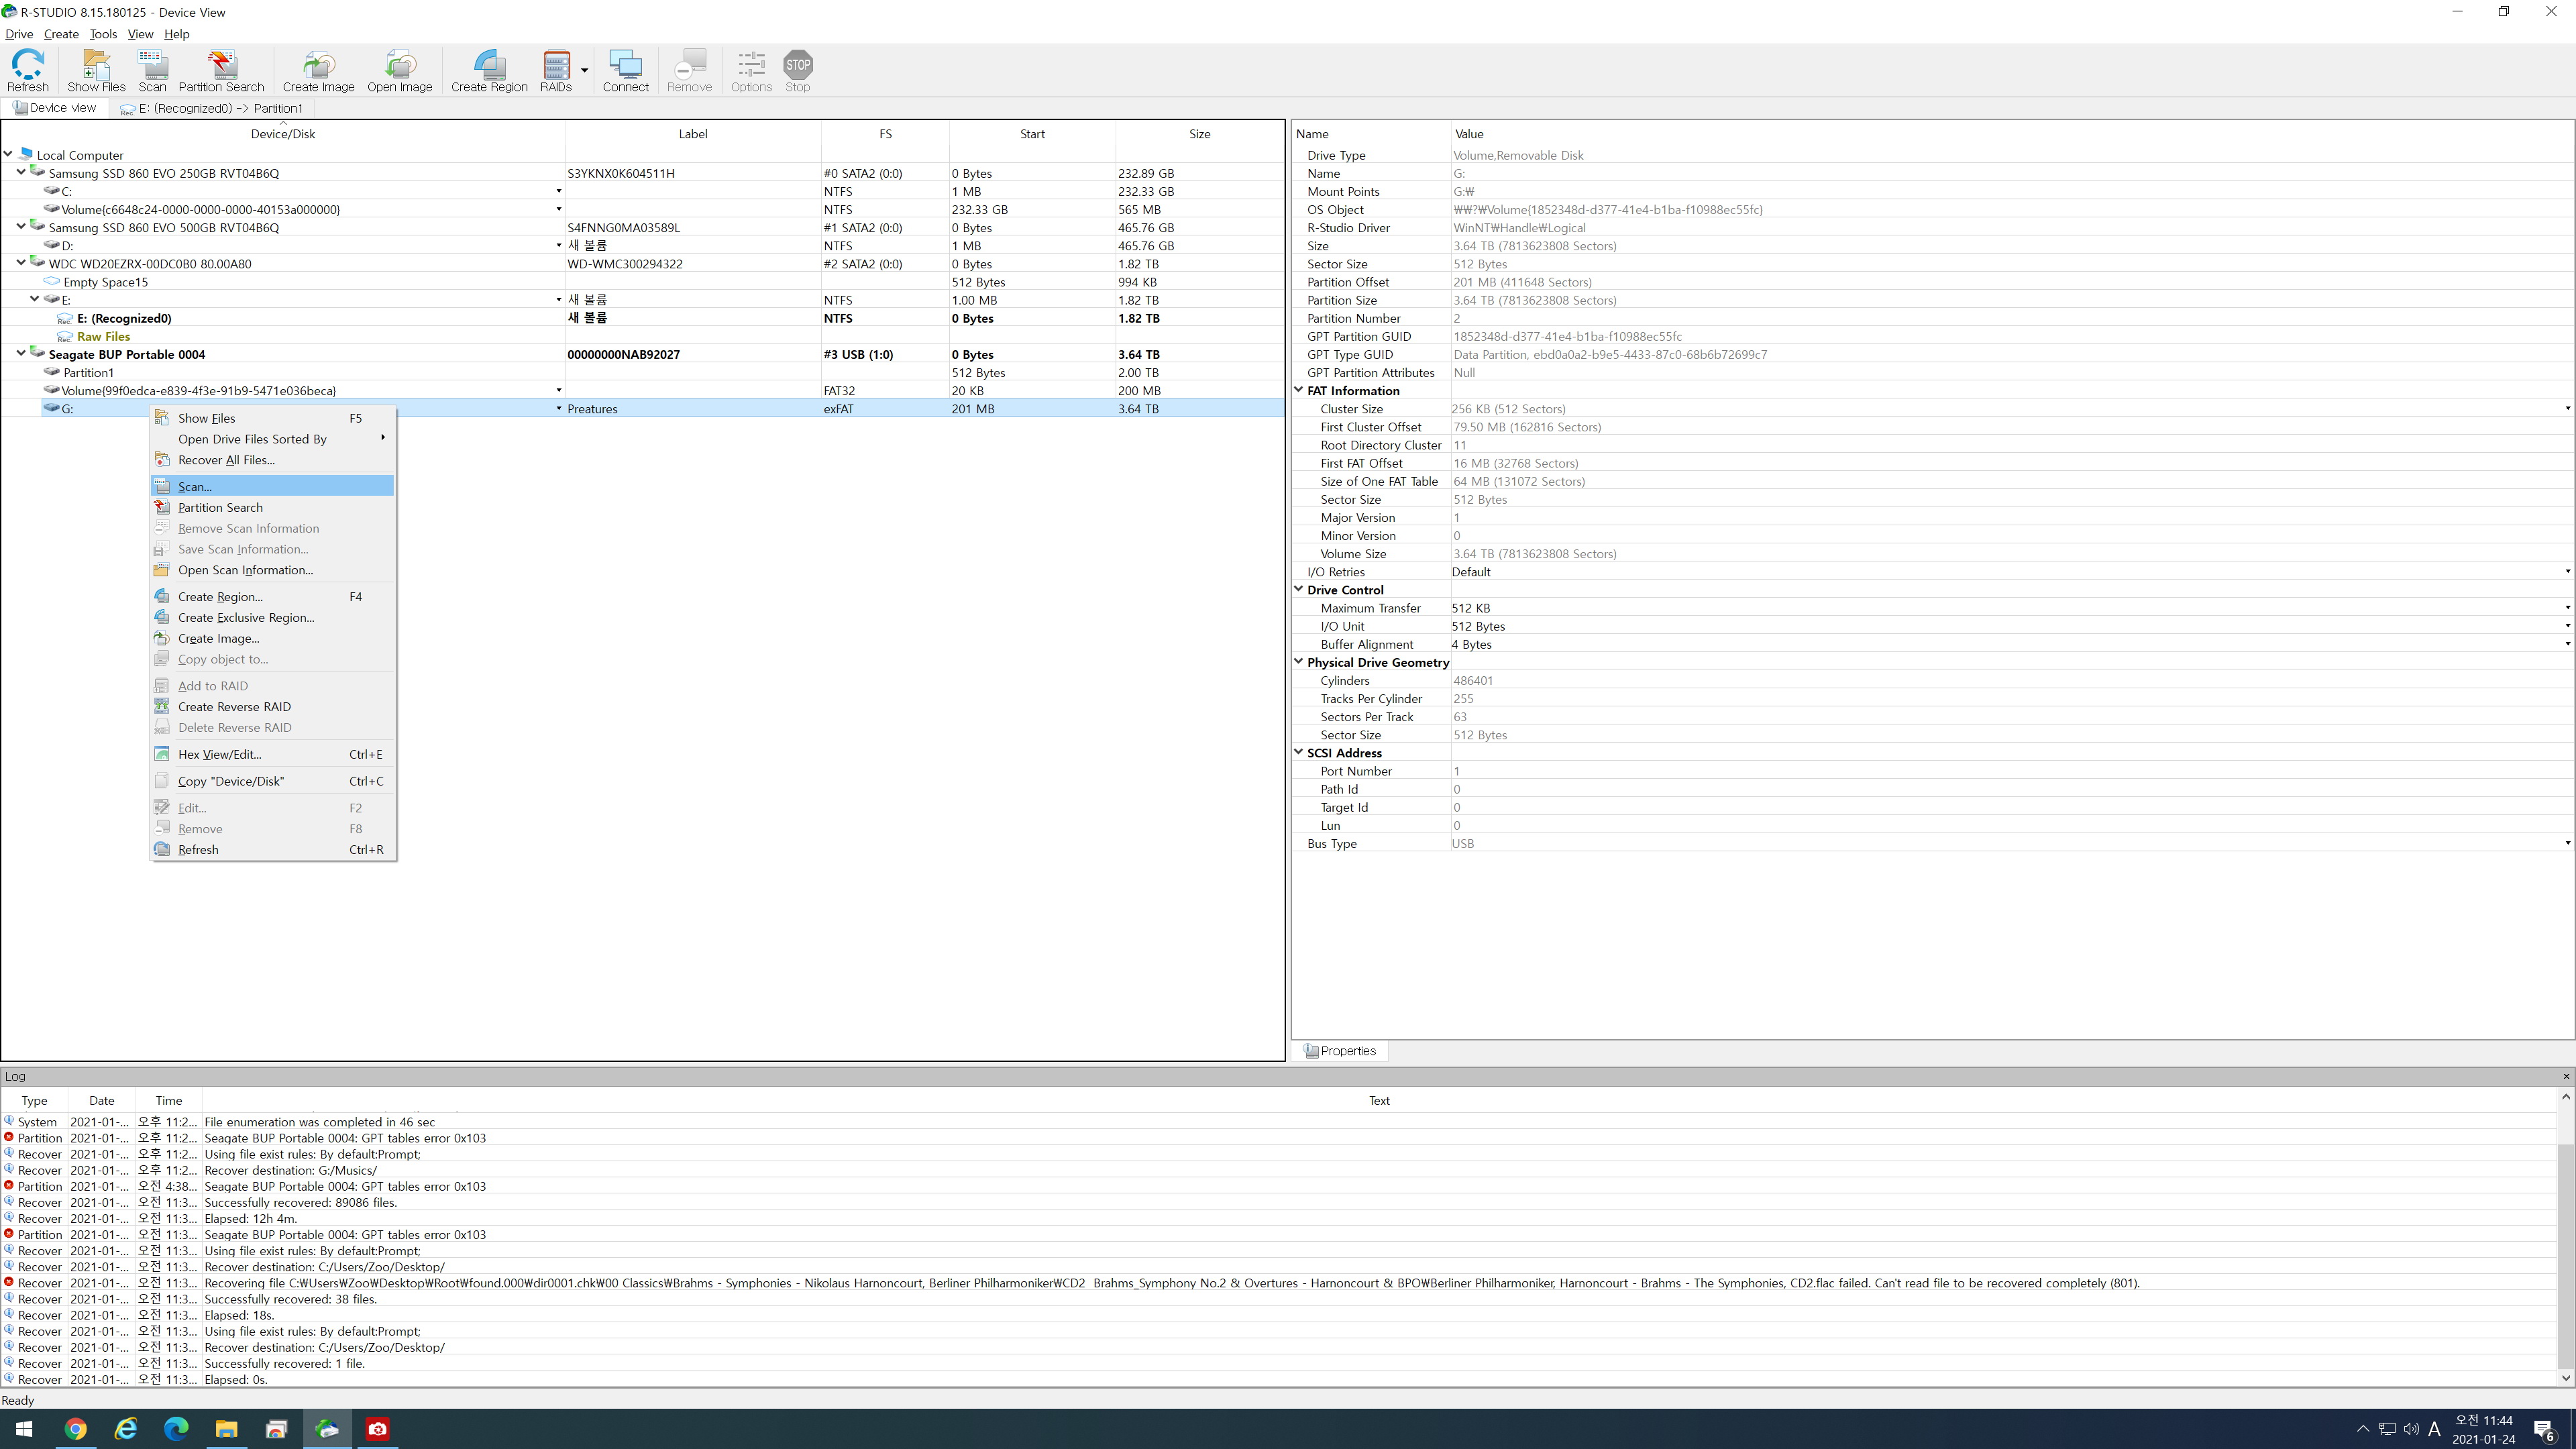The width and height of the screenshot is (2576, 1449).
Task: Open the Bus Type value dropdown
Action: click(2566, 844)
